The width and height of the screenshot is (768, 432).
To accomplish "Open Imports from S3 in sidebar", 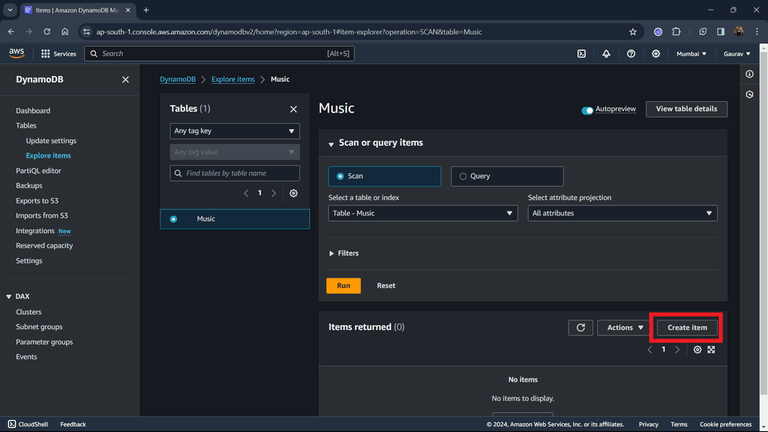I will pos(42,216).
